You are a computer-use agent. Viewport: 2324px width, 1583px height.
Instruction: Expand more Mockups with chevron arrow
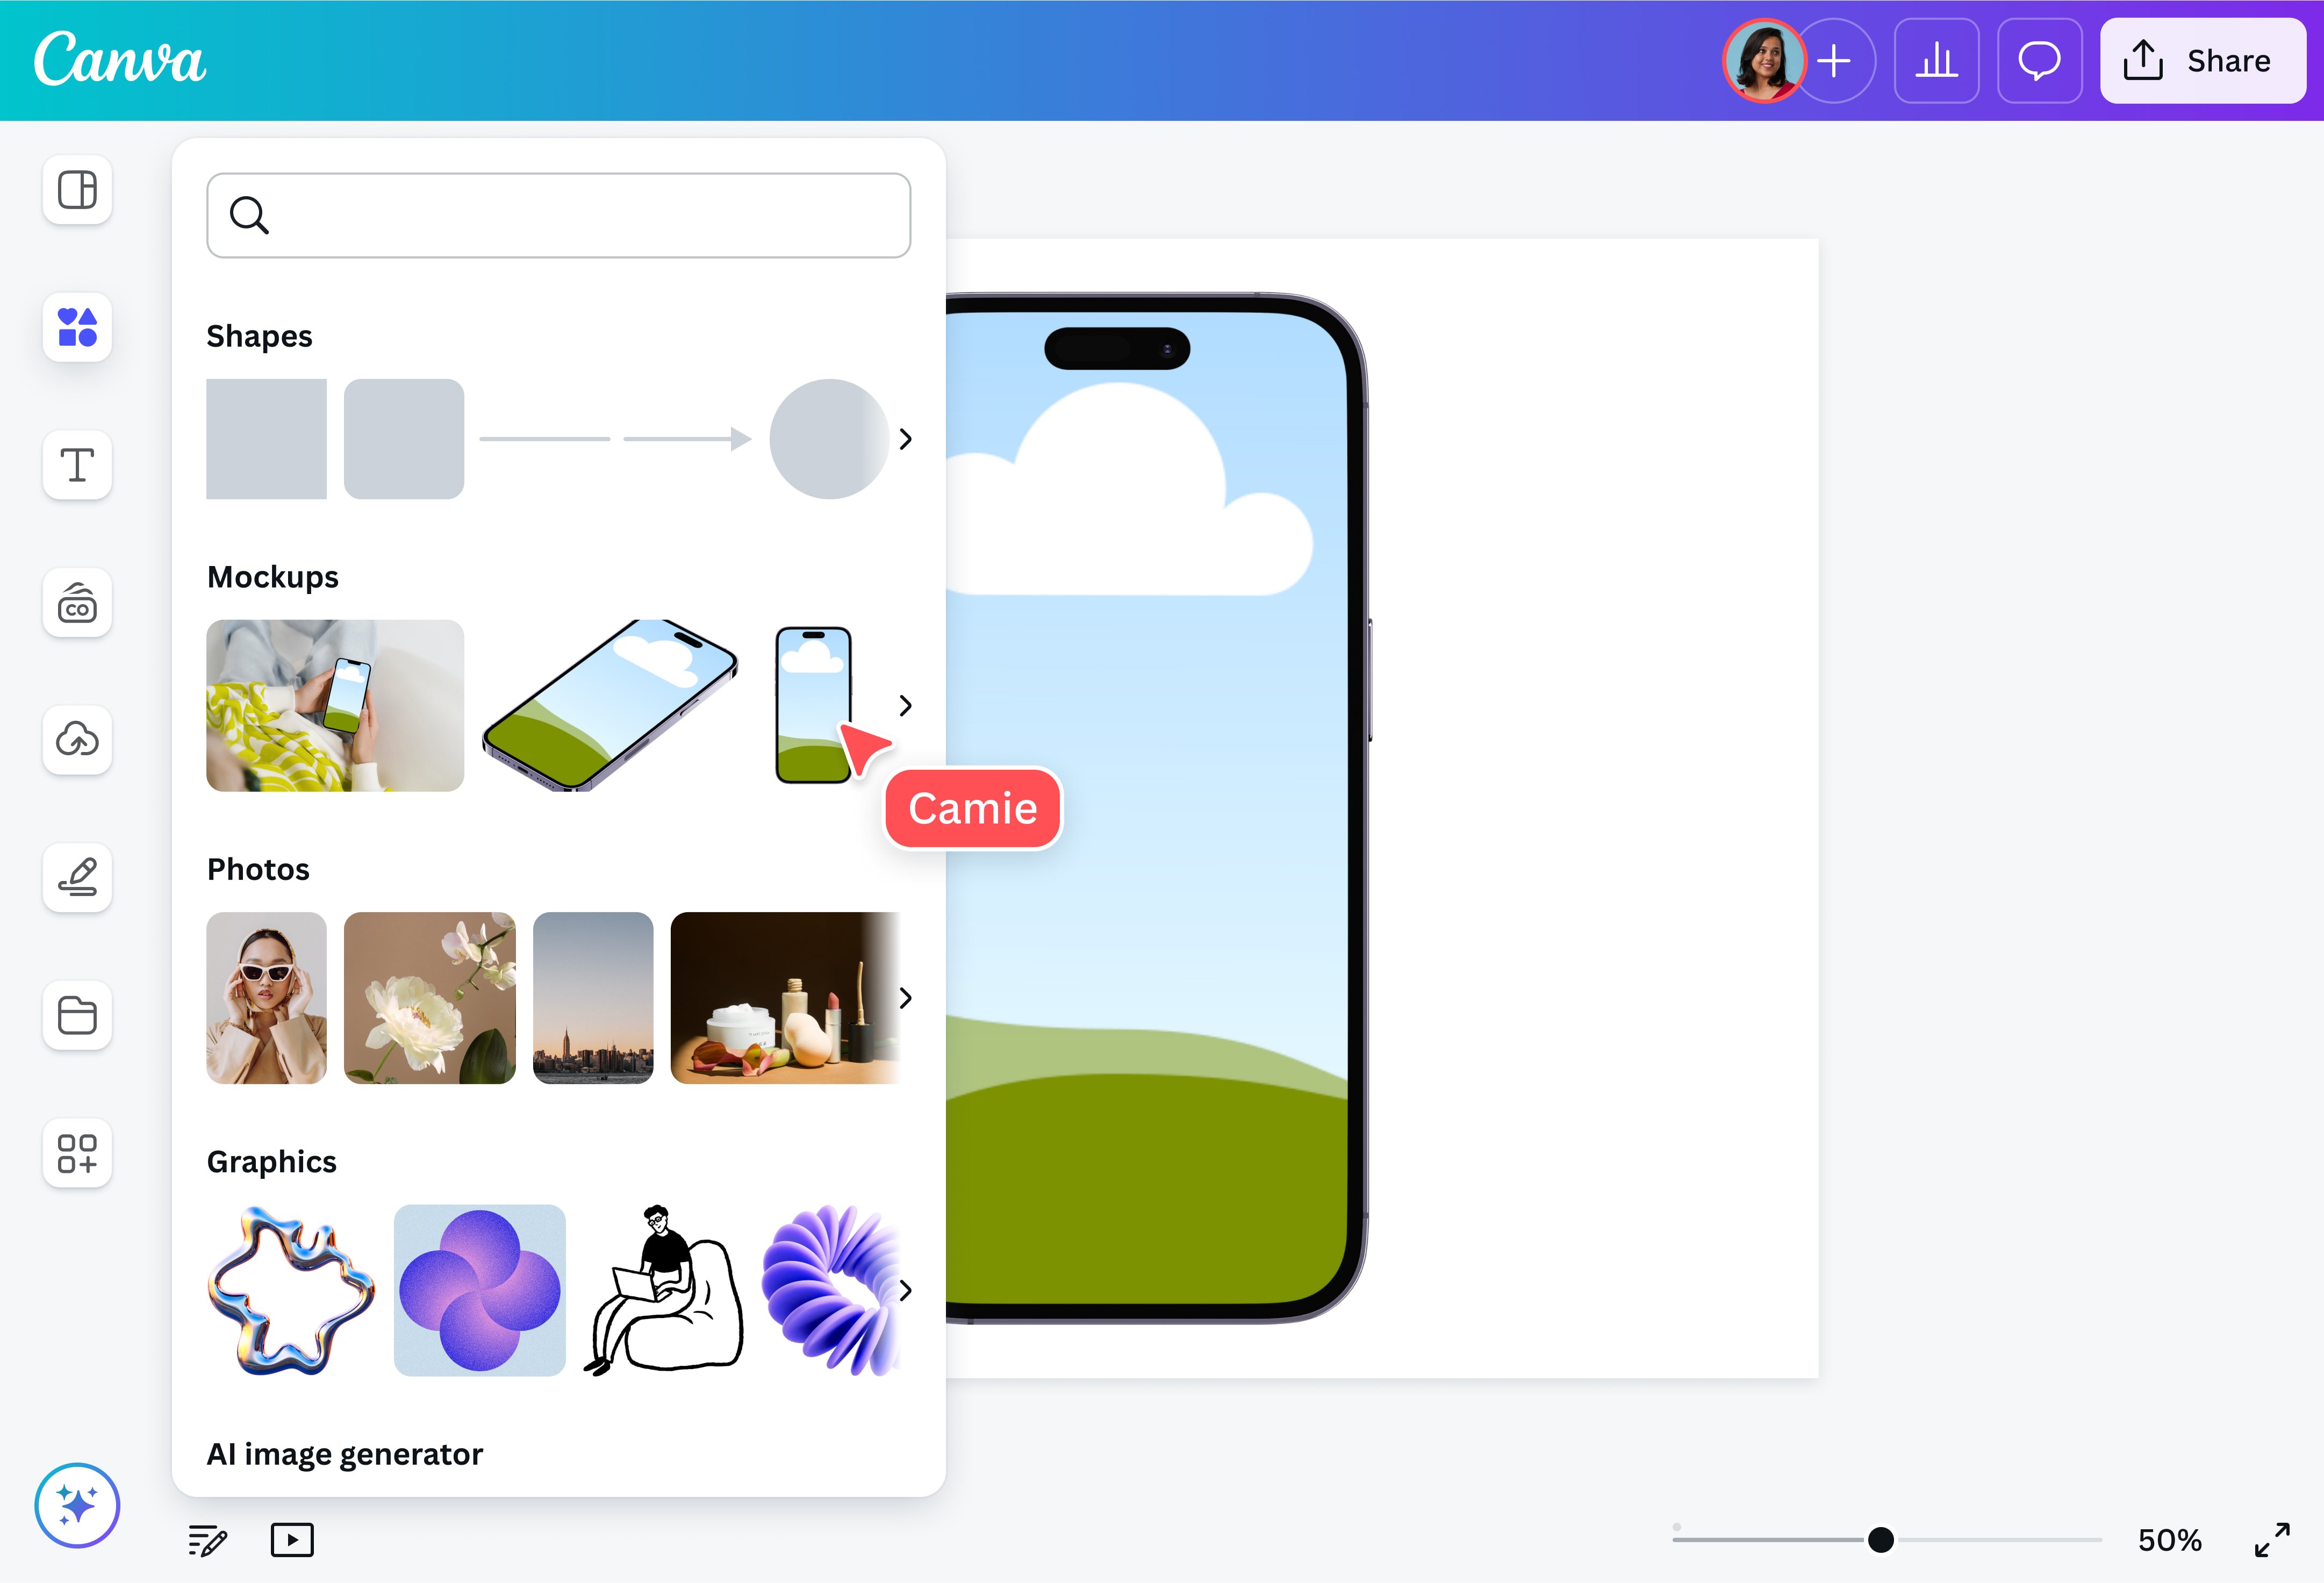(x=905, y=706)
